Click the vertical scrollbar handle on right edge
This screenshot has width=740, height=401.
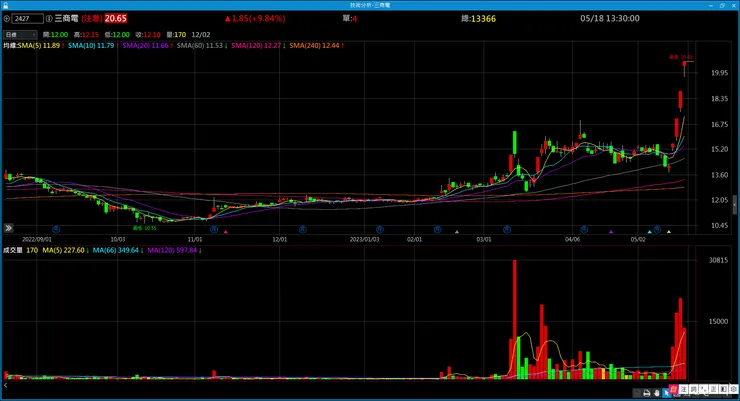click(734, 205)
